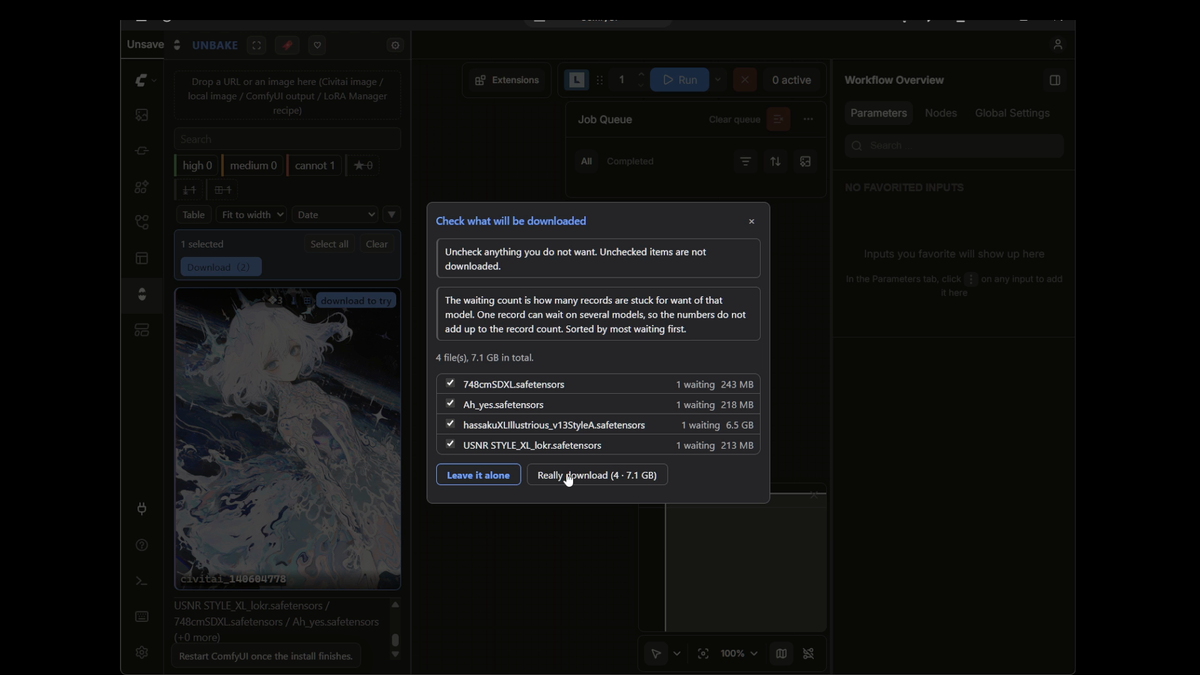
Task: Click the sort direction triangle button
Action: pos(391,215)
